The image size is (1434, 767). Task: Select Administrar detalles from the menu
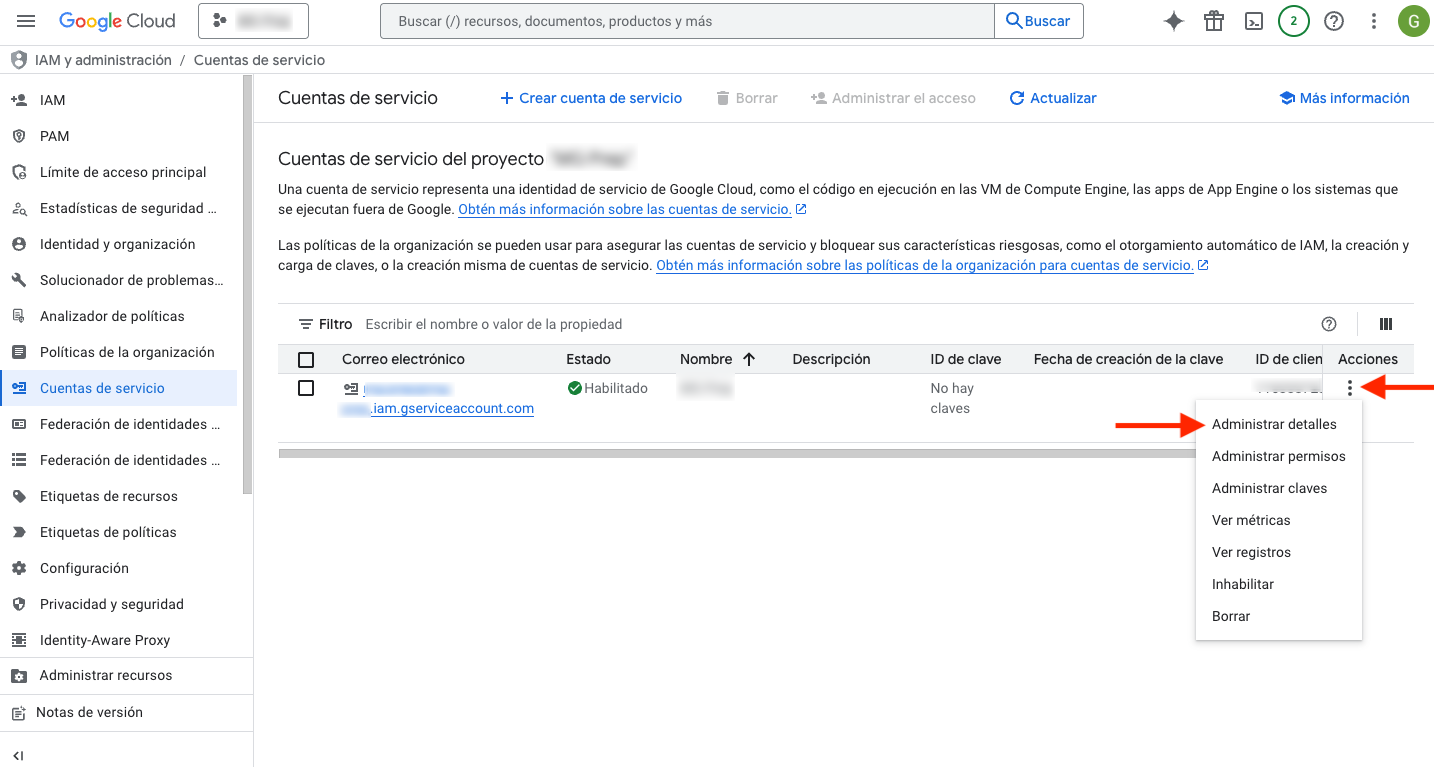tap(1274, 424)
